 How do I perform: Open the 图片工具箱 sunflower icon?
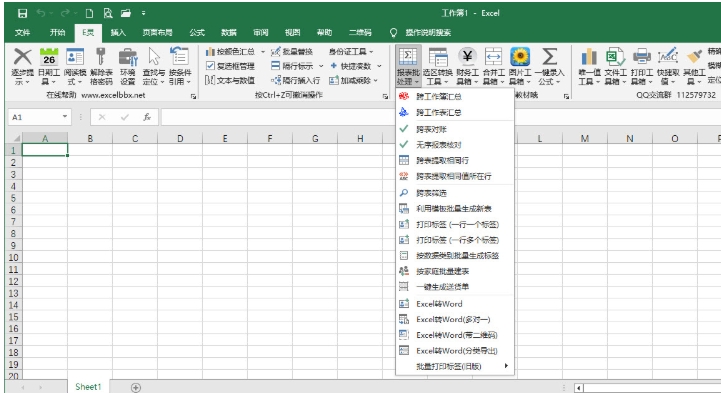[x=520, y=57]
